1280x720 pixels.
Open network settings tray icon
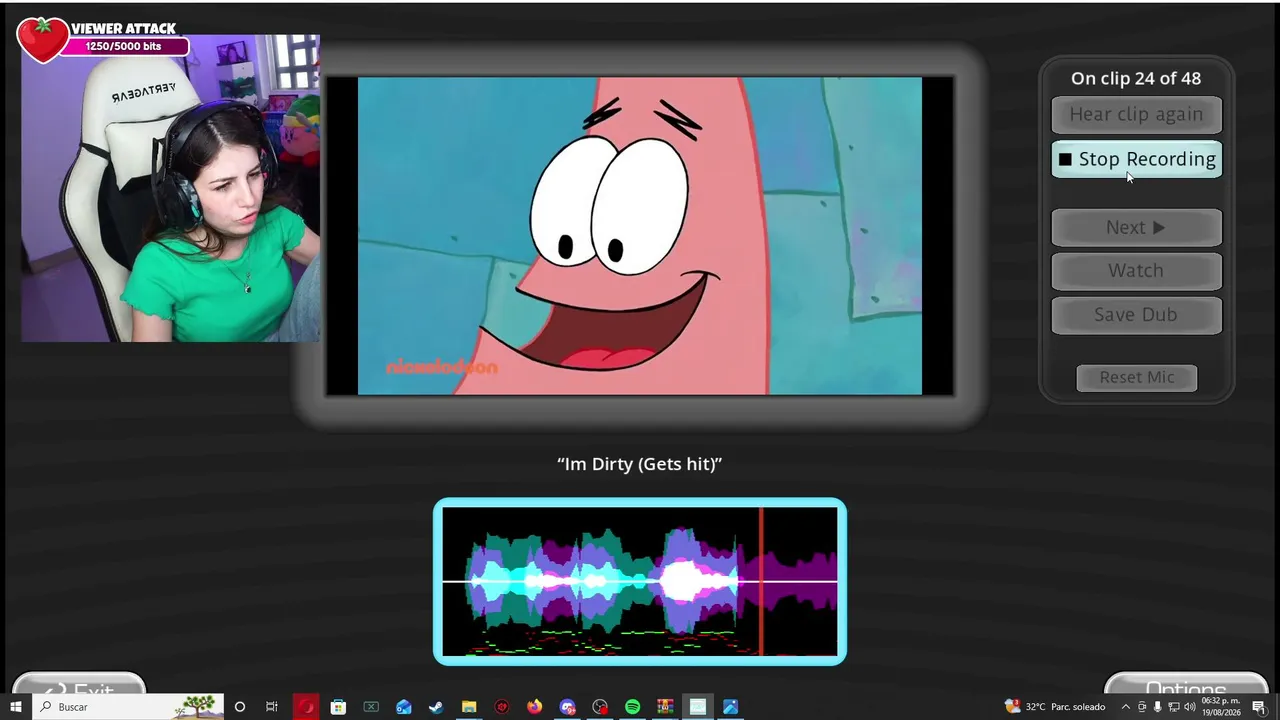pyautogui.click(x=1174, y=707)
